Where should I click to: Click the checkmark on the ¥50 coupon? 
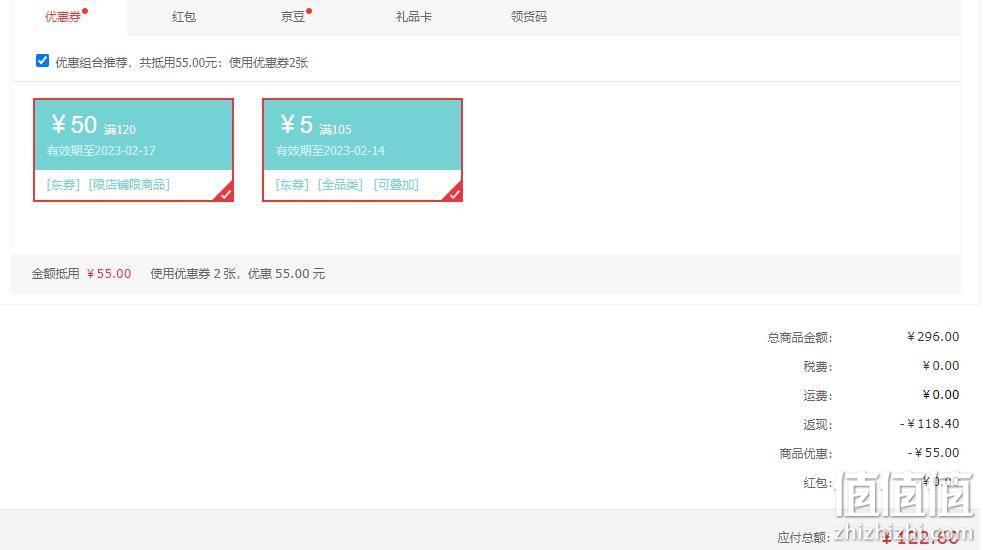coord(225,194)
